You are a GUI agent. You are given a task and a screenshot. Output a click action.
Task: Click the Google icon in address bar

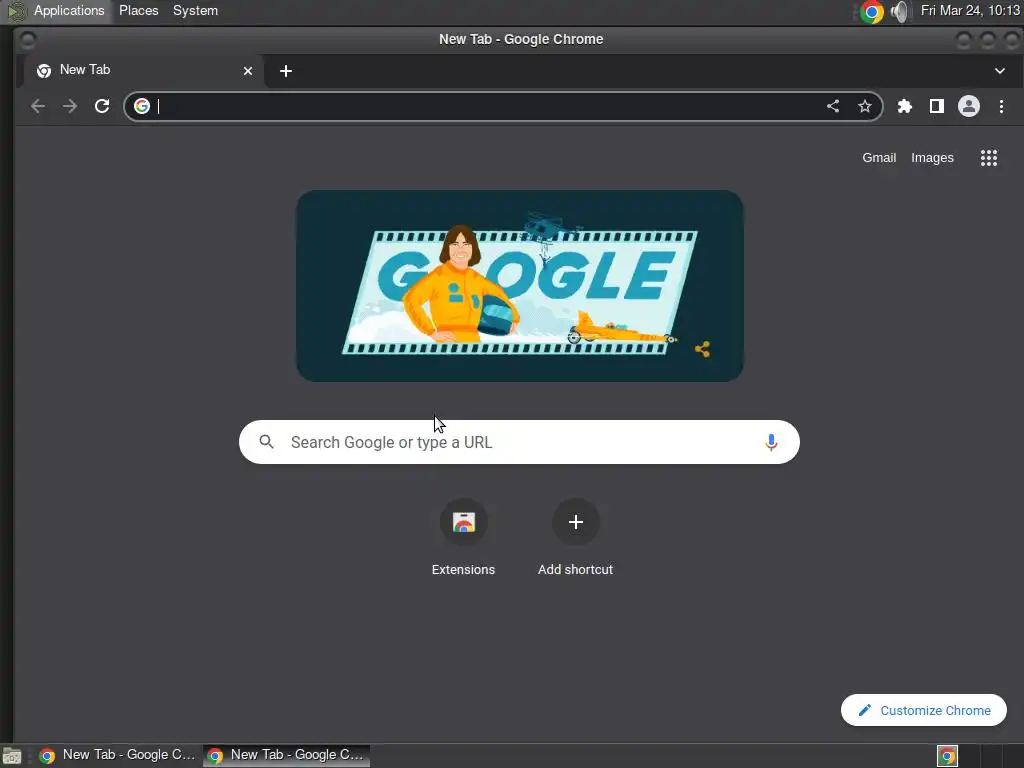(142, 106)
